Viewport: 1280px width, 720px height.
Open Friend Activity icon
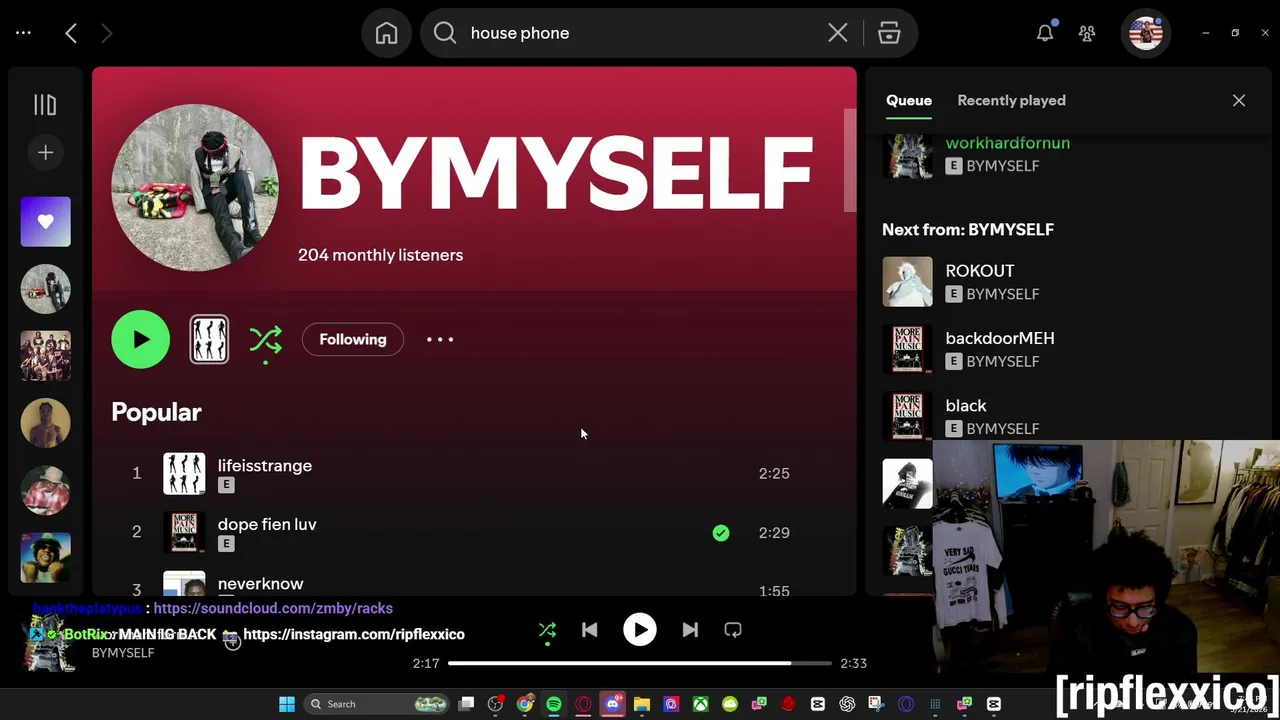[1087, 33]
